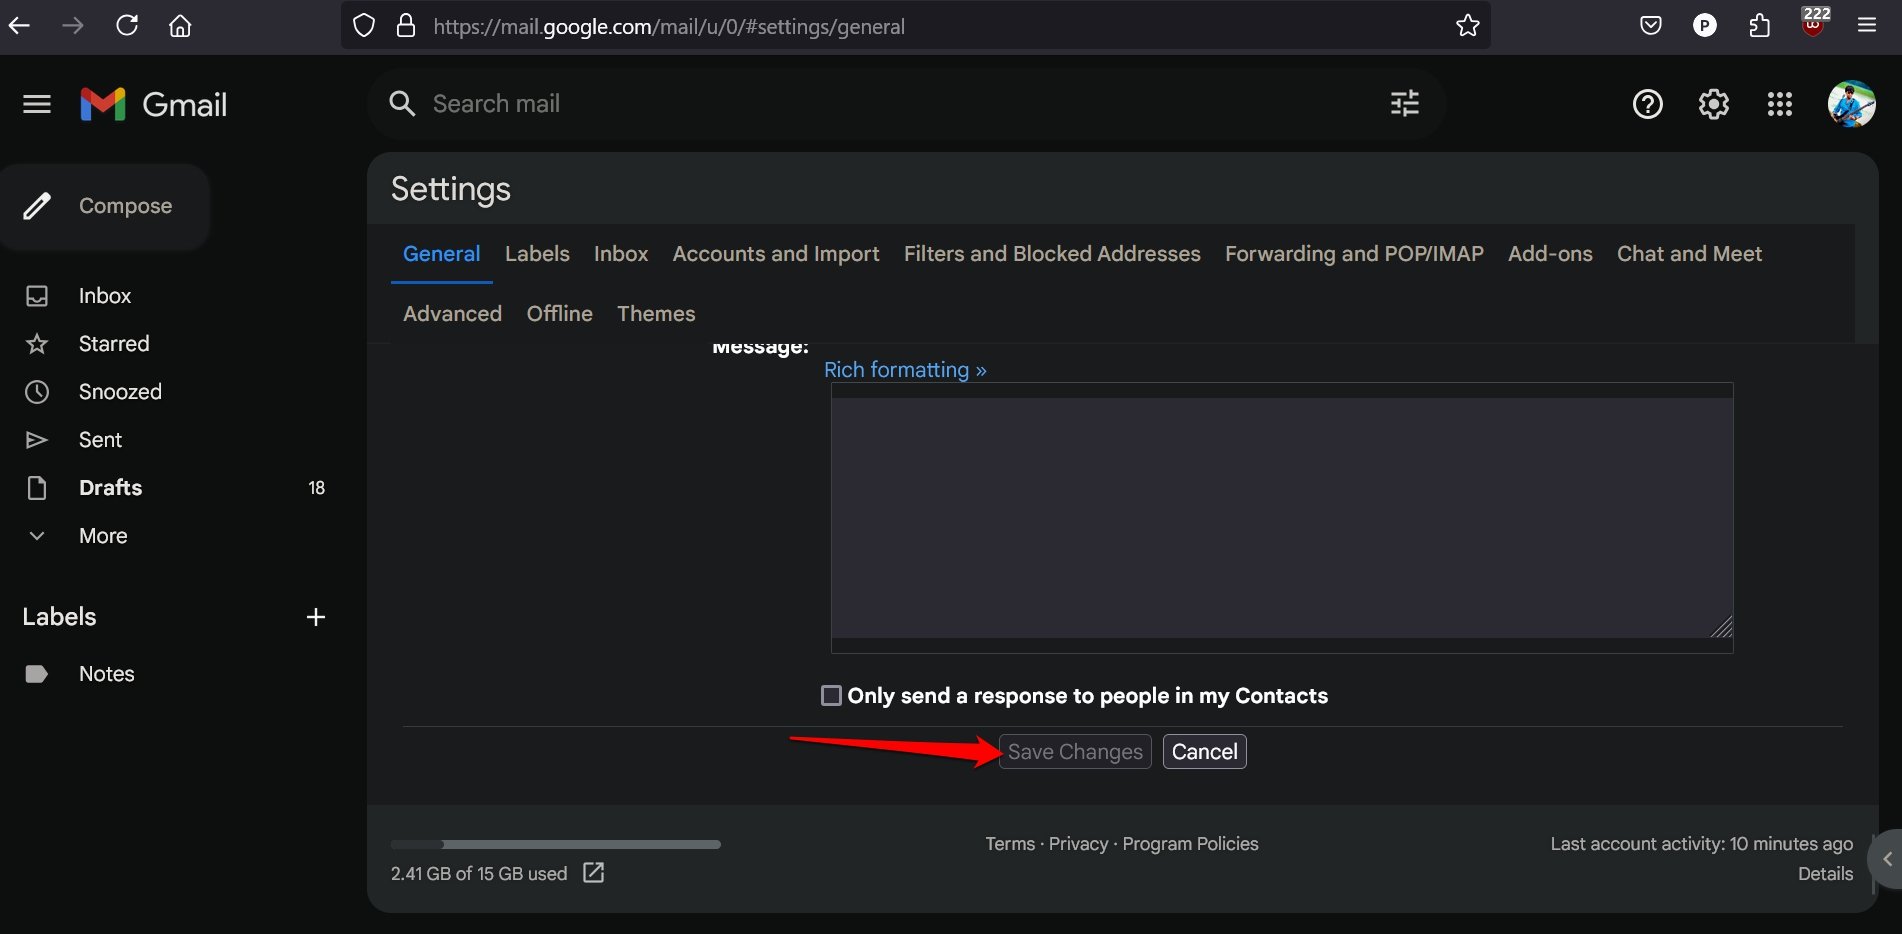This screenshot has height=934, width=1902.
Task: Open storage management external link icon
Action: click(593, 872)
